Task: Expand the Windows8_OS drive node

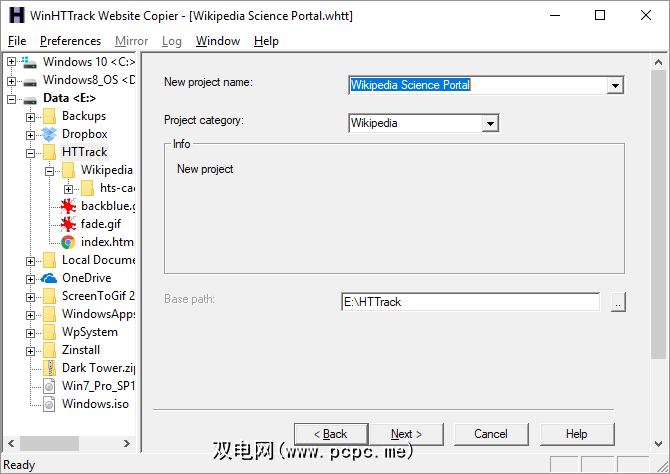Action: (x=12, y=81)
